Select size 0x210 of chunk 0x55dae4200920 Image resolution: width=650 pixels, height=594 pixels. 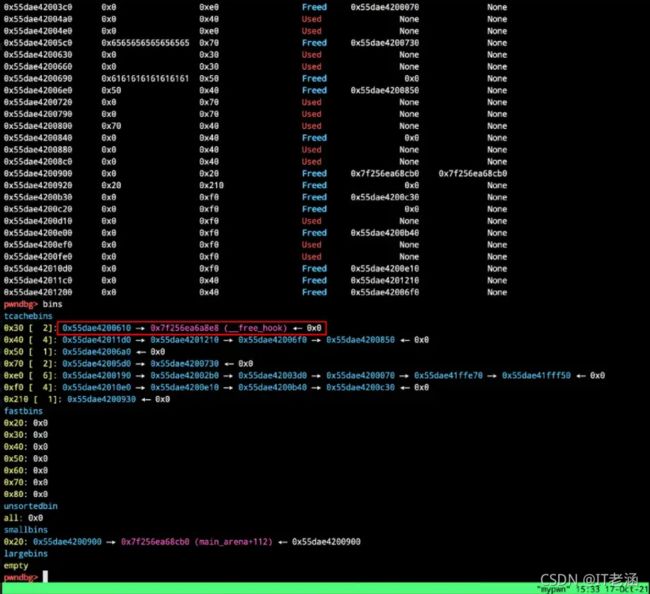[x=211, y=185]
